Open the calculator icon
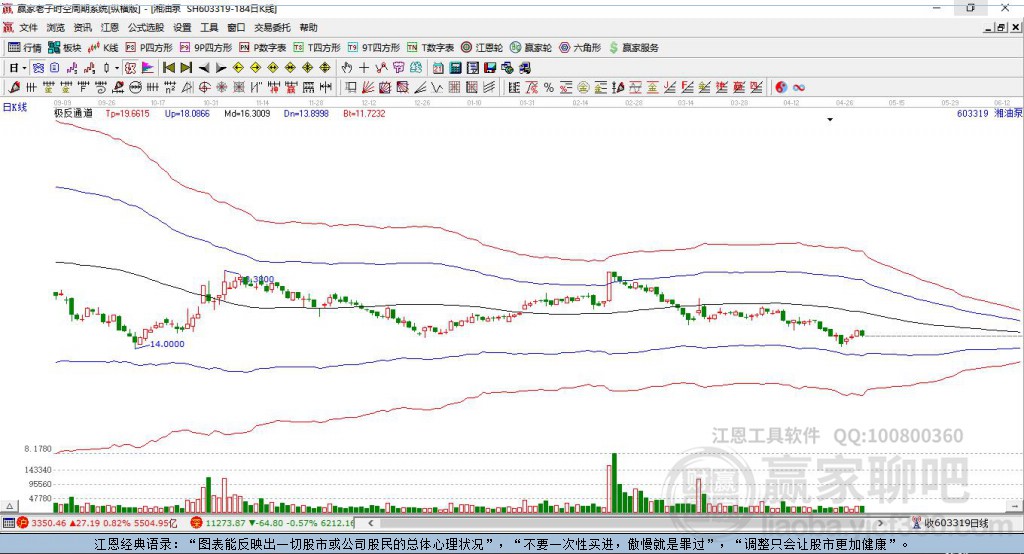This screenshot has height=554, width=1024. 455,68
